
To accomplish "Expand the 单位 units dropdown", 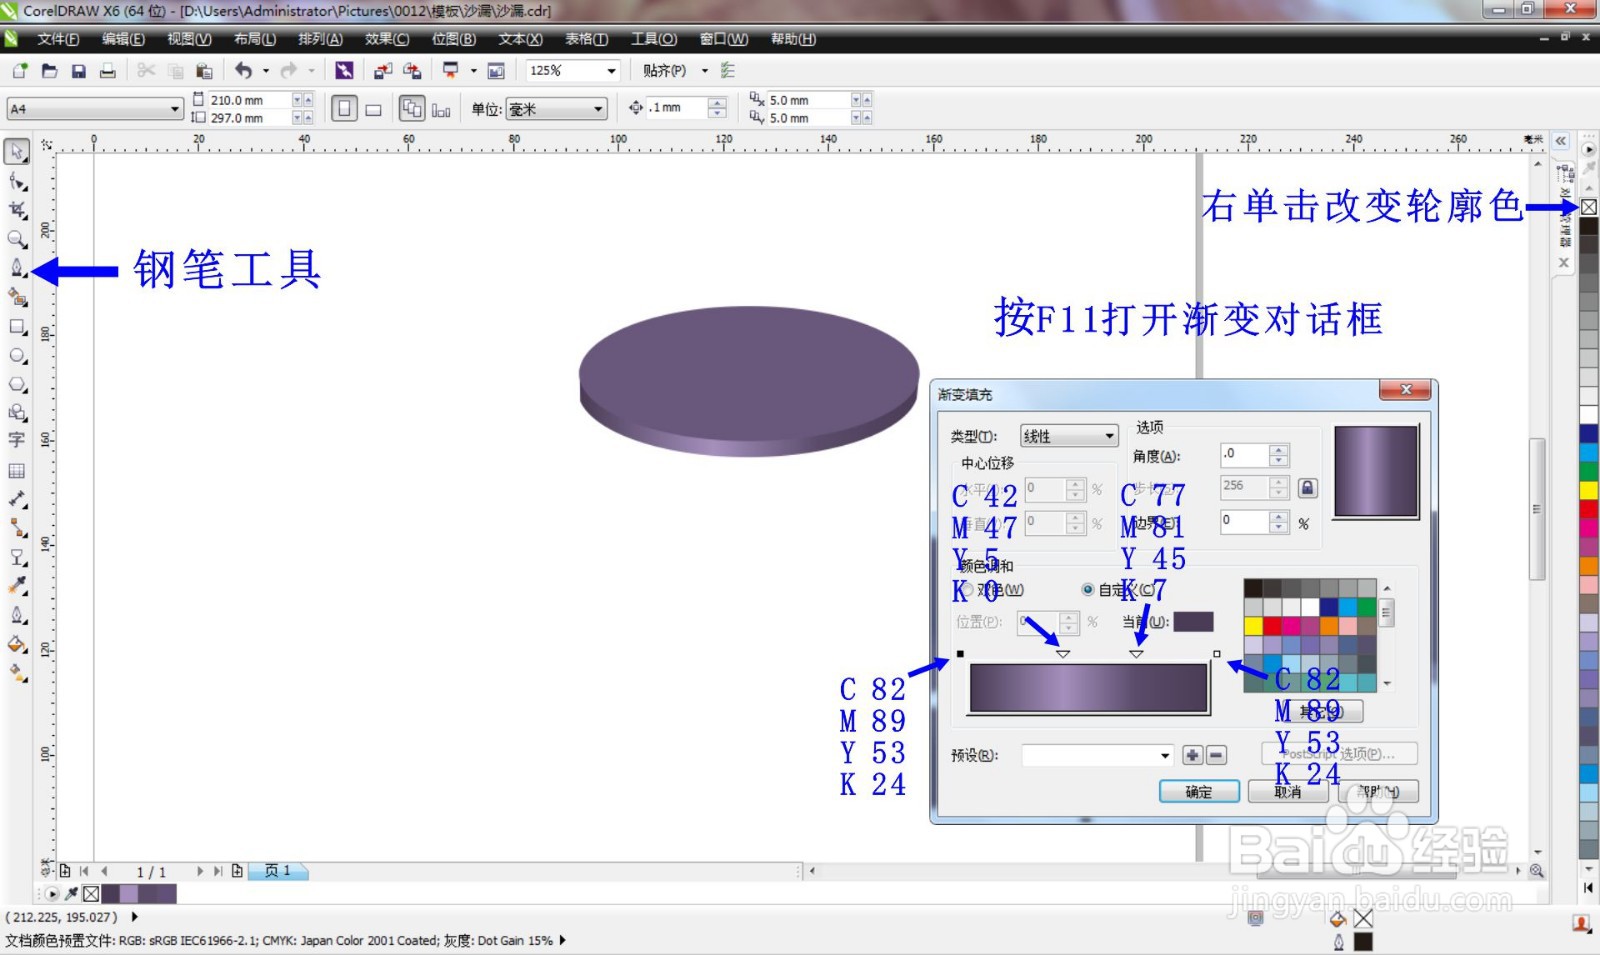I will pos(597,108).
